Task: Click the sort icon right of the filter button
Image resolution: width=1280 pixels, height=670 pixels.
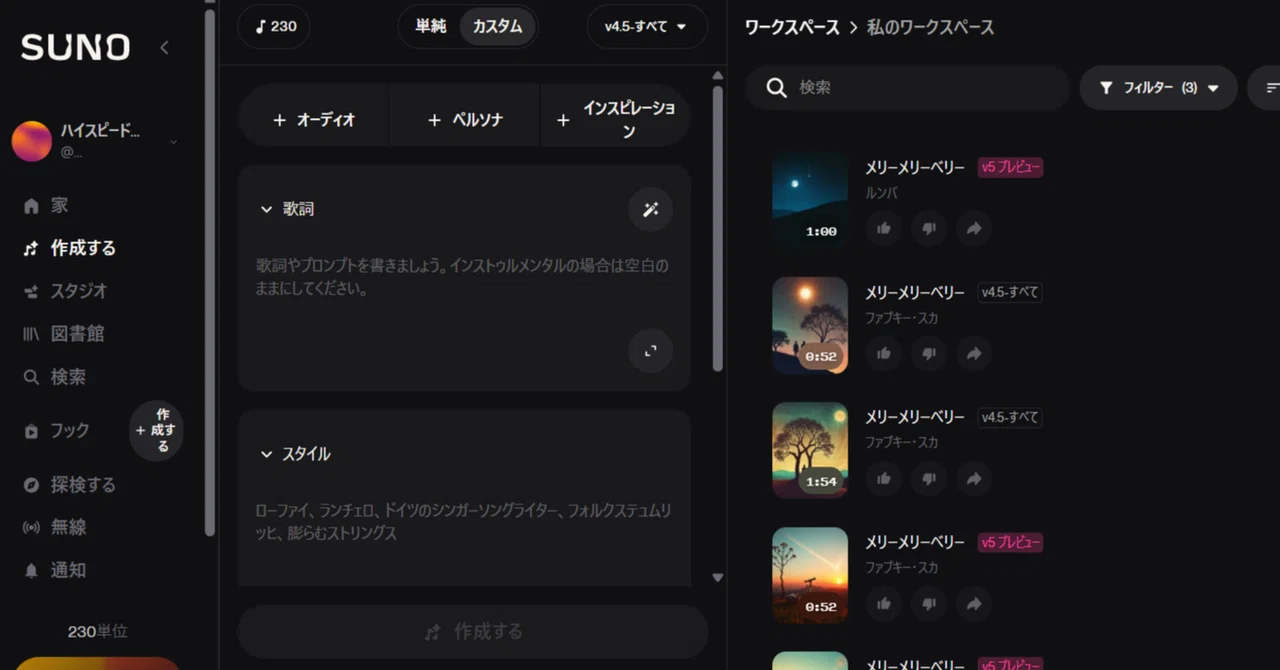Action: point(1271,88)
